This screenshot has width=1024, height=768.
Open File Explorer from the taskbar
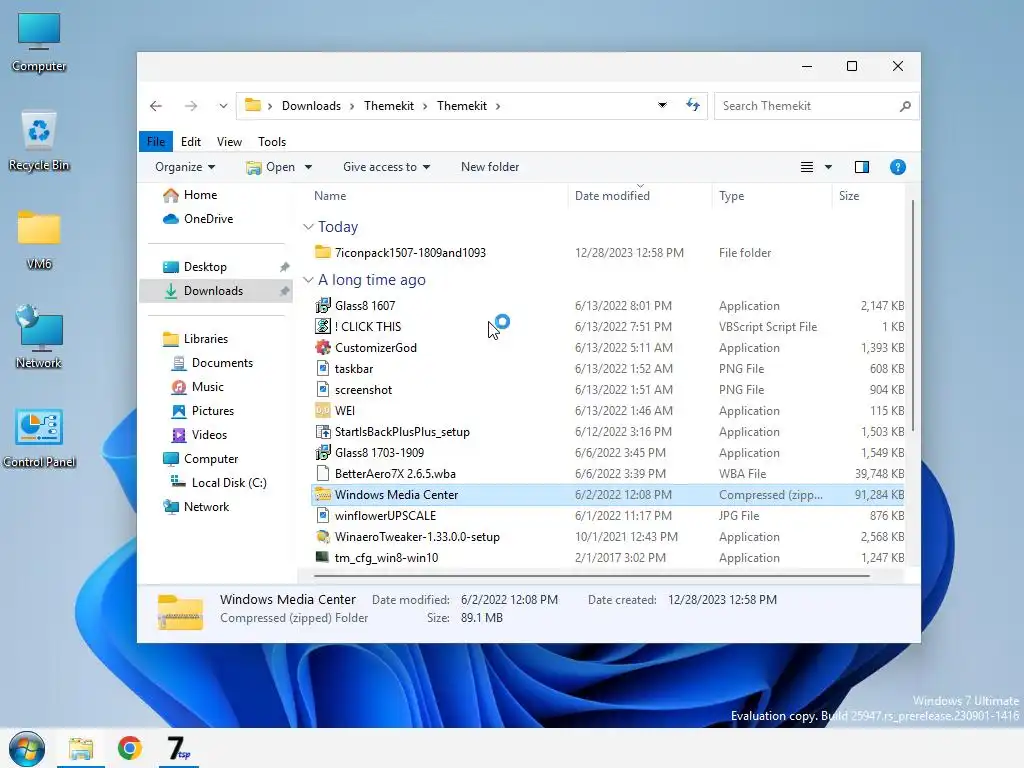click(x=81, y=748)
